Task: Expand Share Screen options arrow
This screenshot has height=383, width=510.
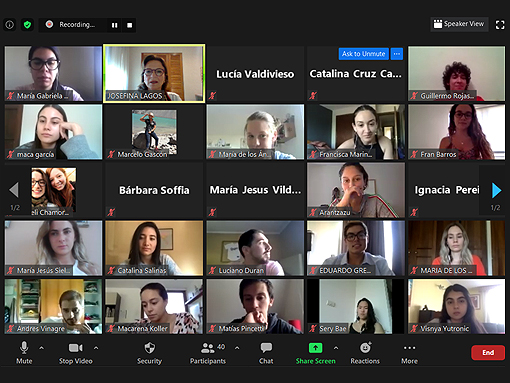Action: coord(336,348)
